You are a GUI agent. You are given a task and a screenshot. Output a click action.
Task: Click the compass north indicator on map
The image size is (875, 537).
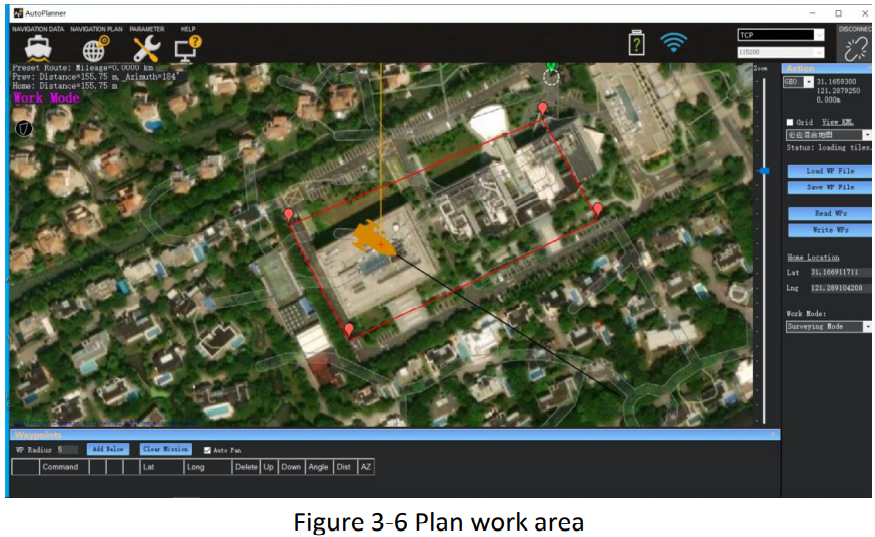[23, 129]
